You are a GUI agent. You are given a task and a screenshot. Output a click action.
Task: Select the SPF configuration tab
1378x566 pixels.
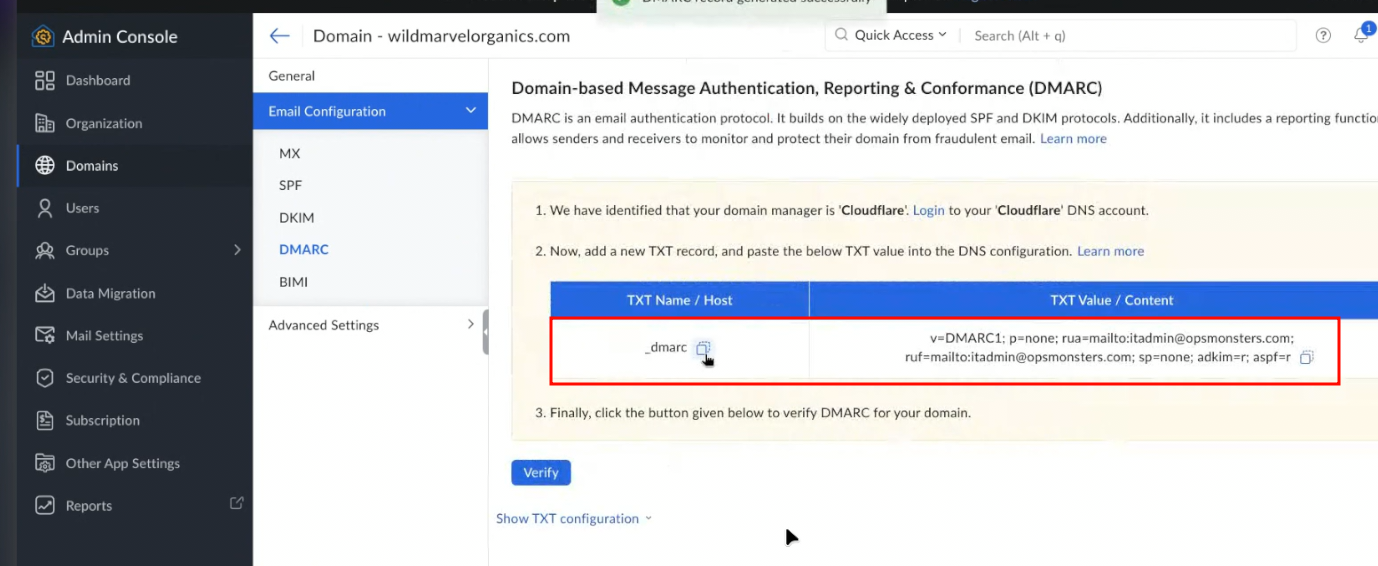pyautogui.click(x=290, y=185)
